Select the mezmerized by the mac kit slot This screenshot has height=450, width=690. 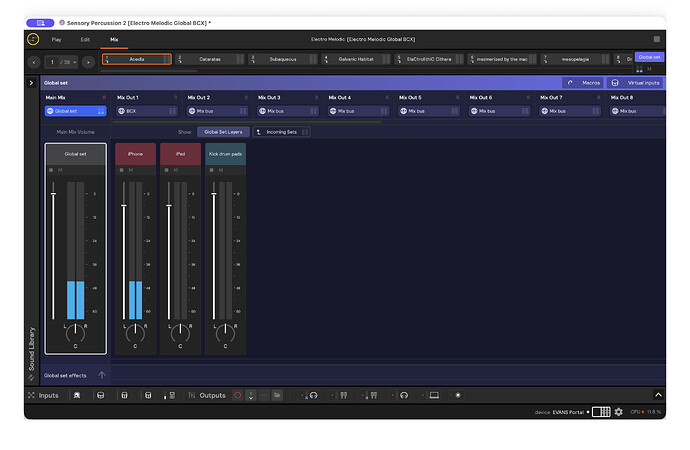502,59
